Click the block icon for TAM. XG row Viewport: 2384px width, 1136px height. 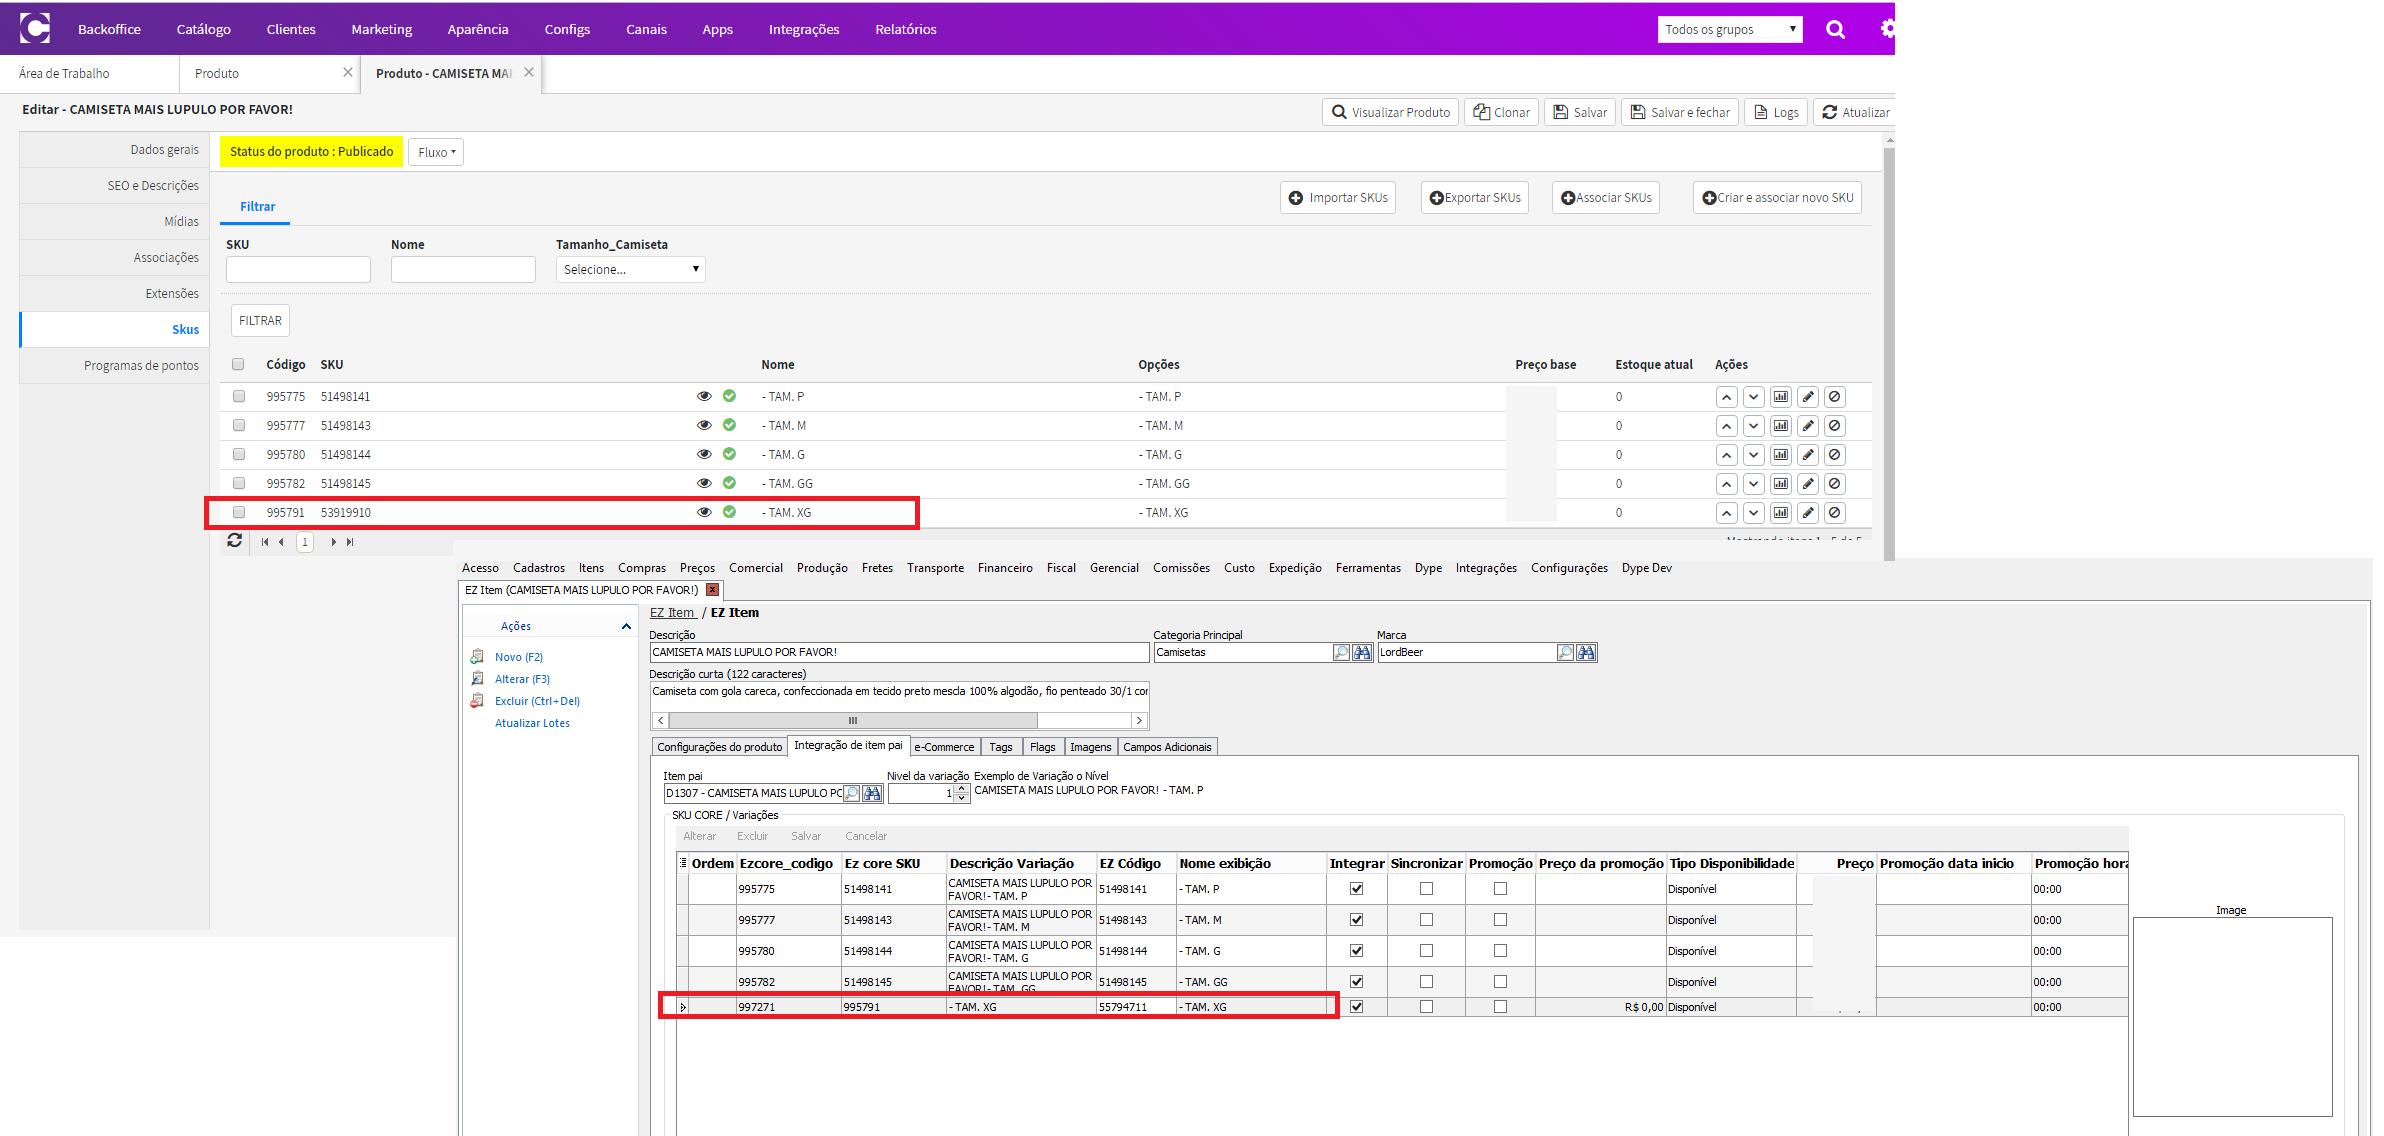click(x=1835, y=513)
